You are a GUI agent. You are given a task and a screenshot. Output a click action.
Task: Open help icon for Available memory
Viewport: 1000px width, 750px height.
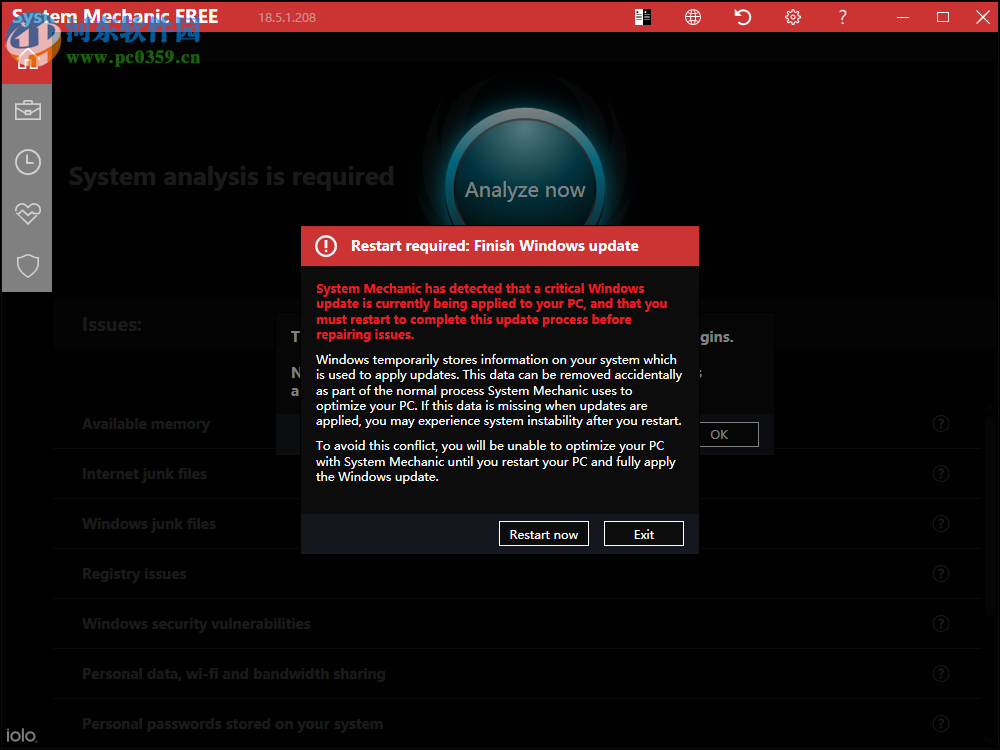941,423
